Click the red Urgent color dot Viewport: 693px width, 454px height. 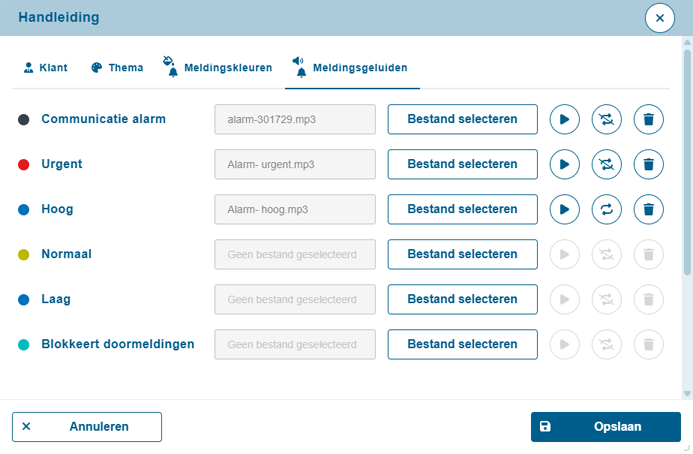23,164
